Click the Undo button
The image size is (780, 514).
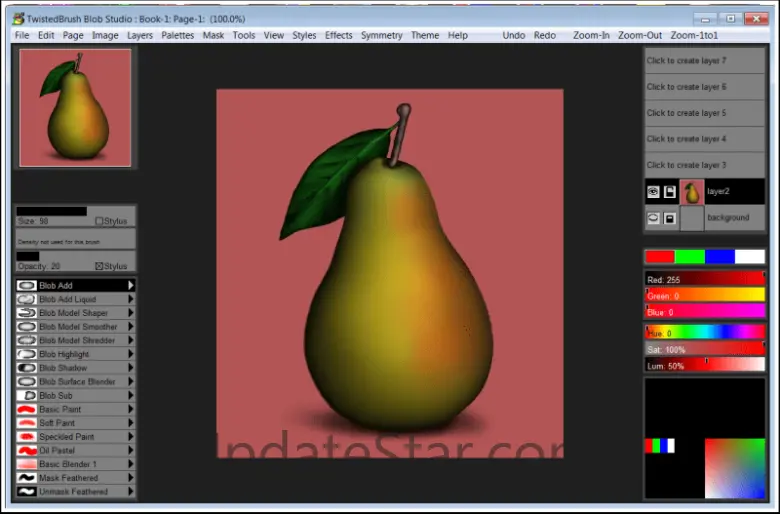coord(513,35)
